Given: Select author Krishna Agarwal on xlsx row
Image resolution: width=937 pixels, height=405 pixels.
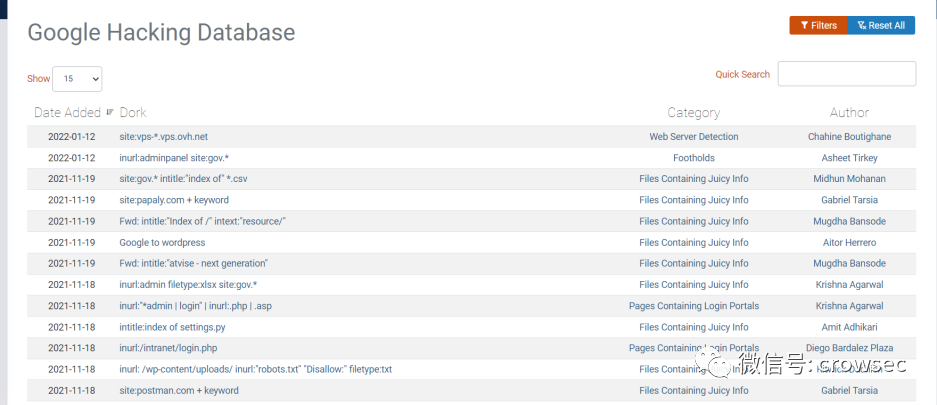Looking at the screenshot, I should [x=849, y=284].
